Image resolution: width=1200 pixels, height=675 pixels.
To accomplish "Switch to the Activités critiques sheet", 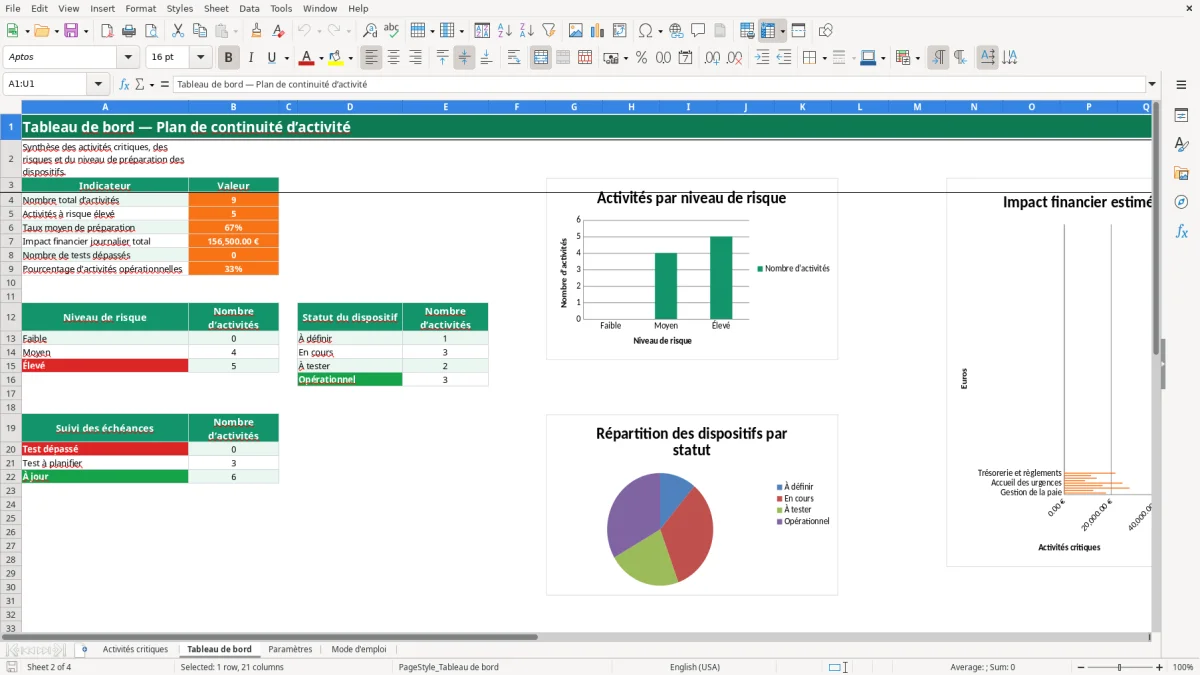I will tap(135, 649).
